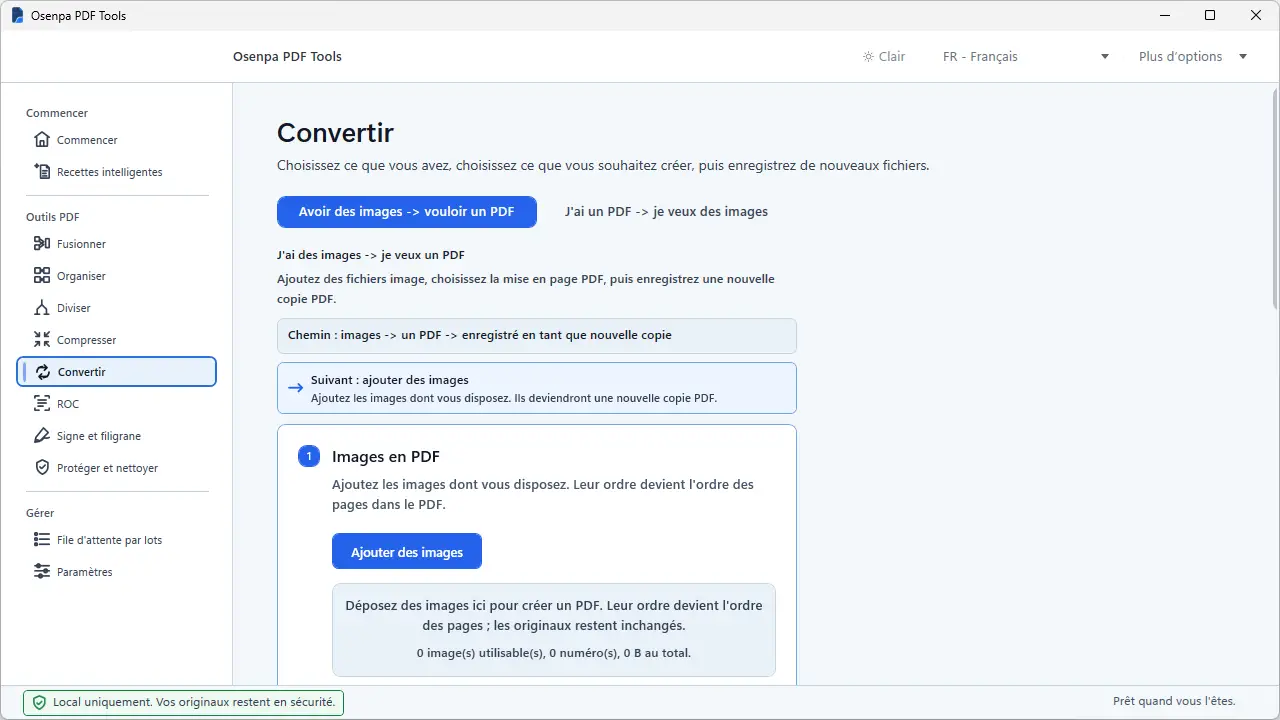This screenshot has width=1280, height=720.
Task: Go to the Commencer start page
Action: 117,140
